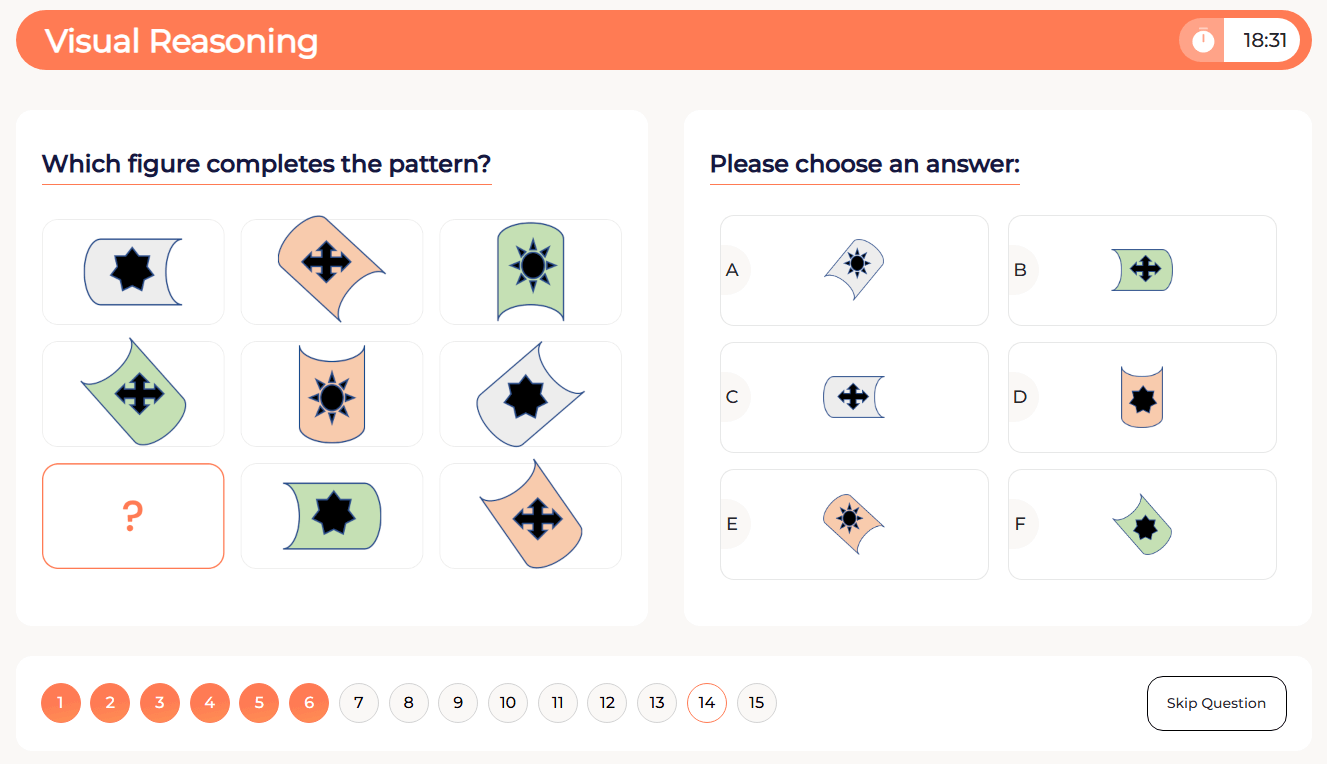The height and width of the screenshot is (764, 1327).
Task: Select answer D orange shield
Action: tap(1142, 397)
